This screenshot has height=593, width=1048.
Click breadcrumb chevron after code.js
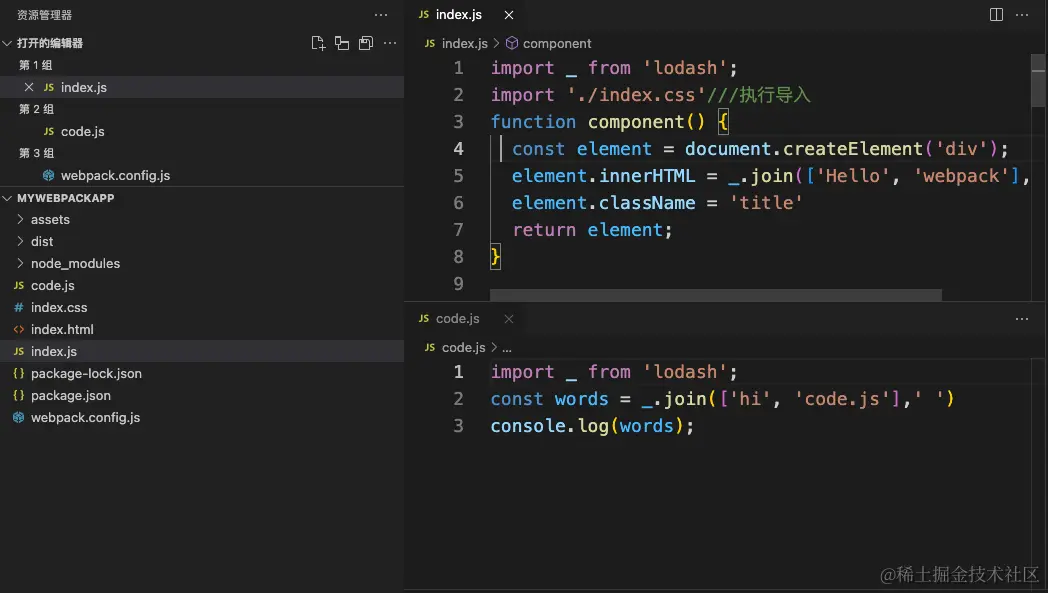pyautogui.click(x=494, y=347)
